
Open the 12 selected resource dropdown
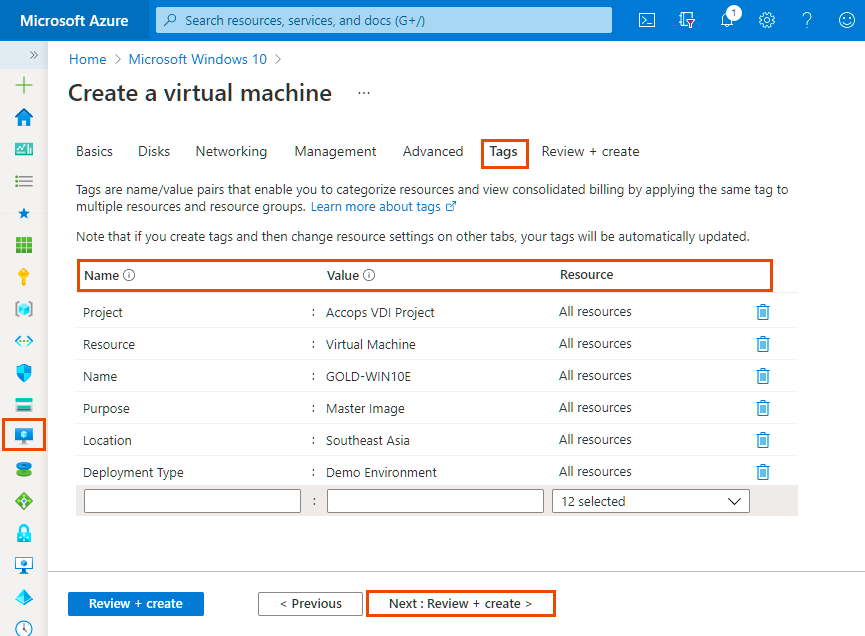click(651, 501)
